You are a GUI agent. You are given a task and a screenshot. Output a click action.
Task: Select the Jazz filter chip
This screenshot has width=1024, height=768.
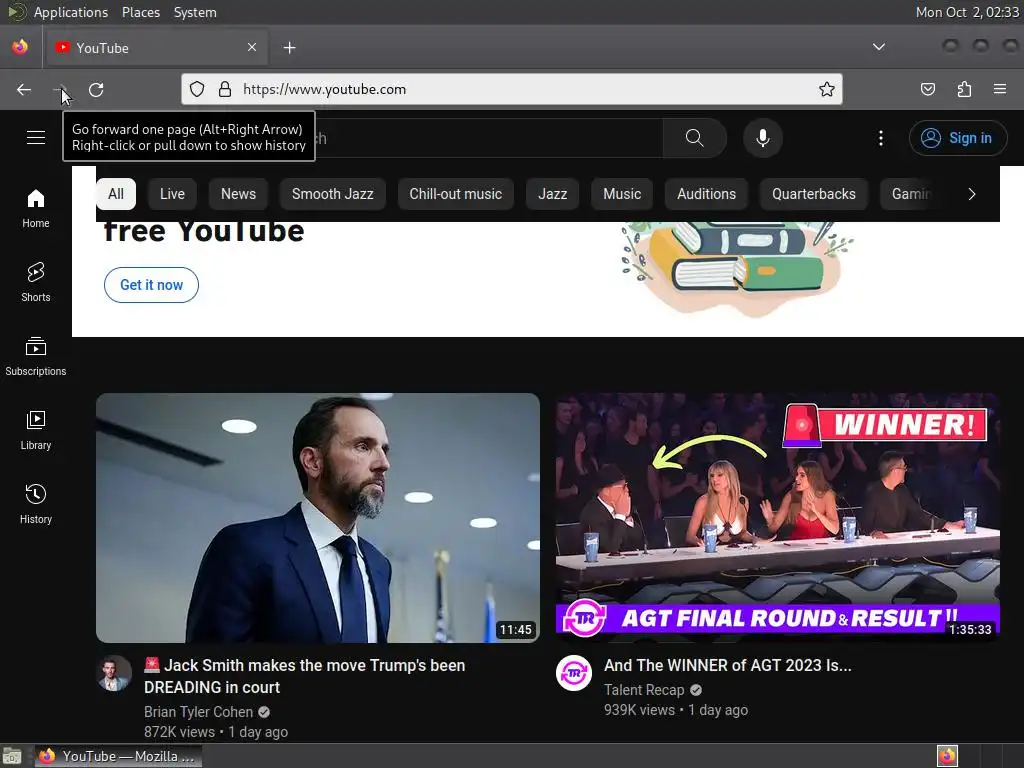552,194
